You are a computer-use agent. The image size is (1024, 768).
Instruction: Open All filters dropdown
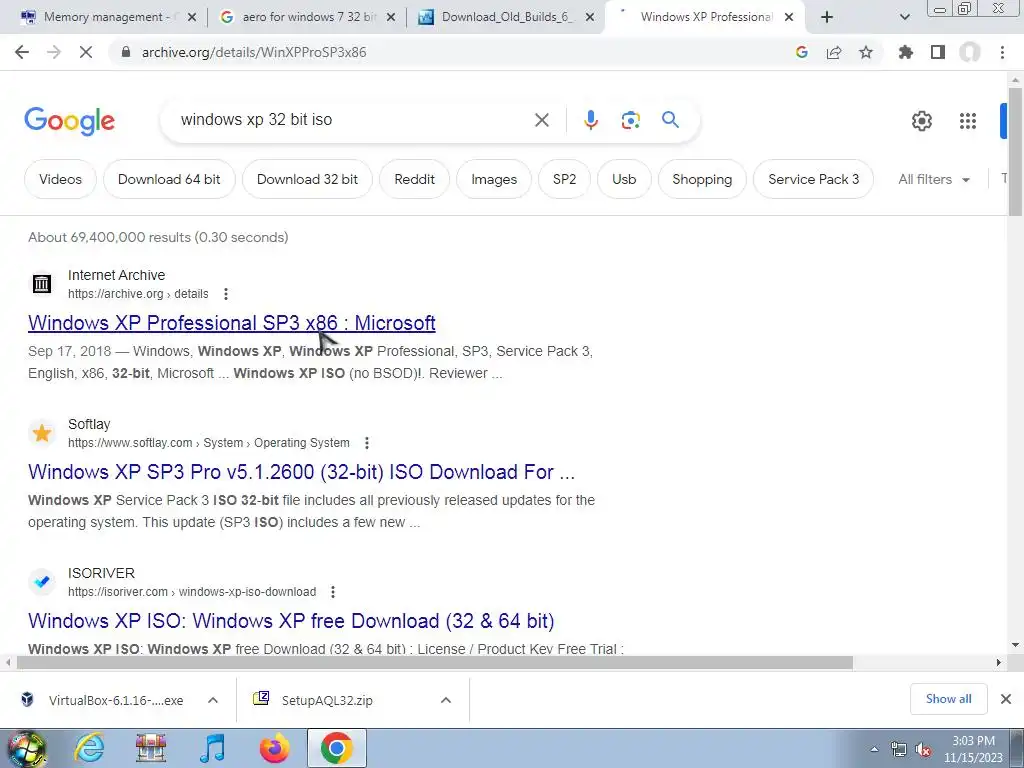point(934,179)
